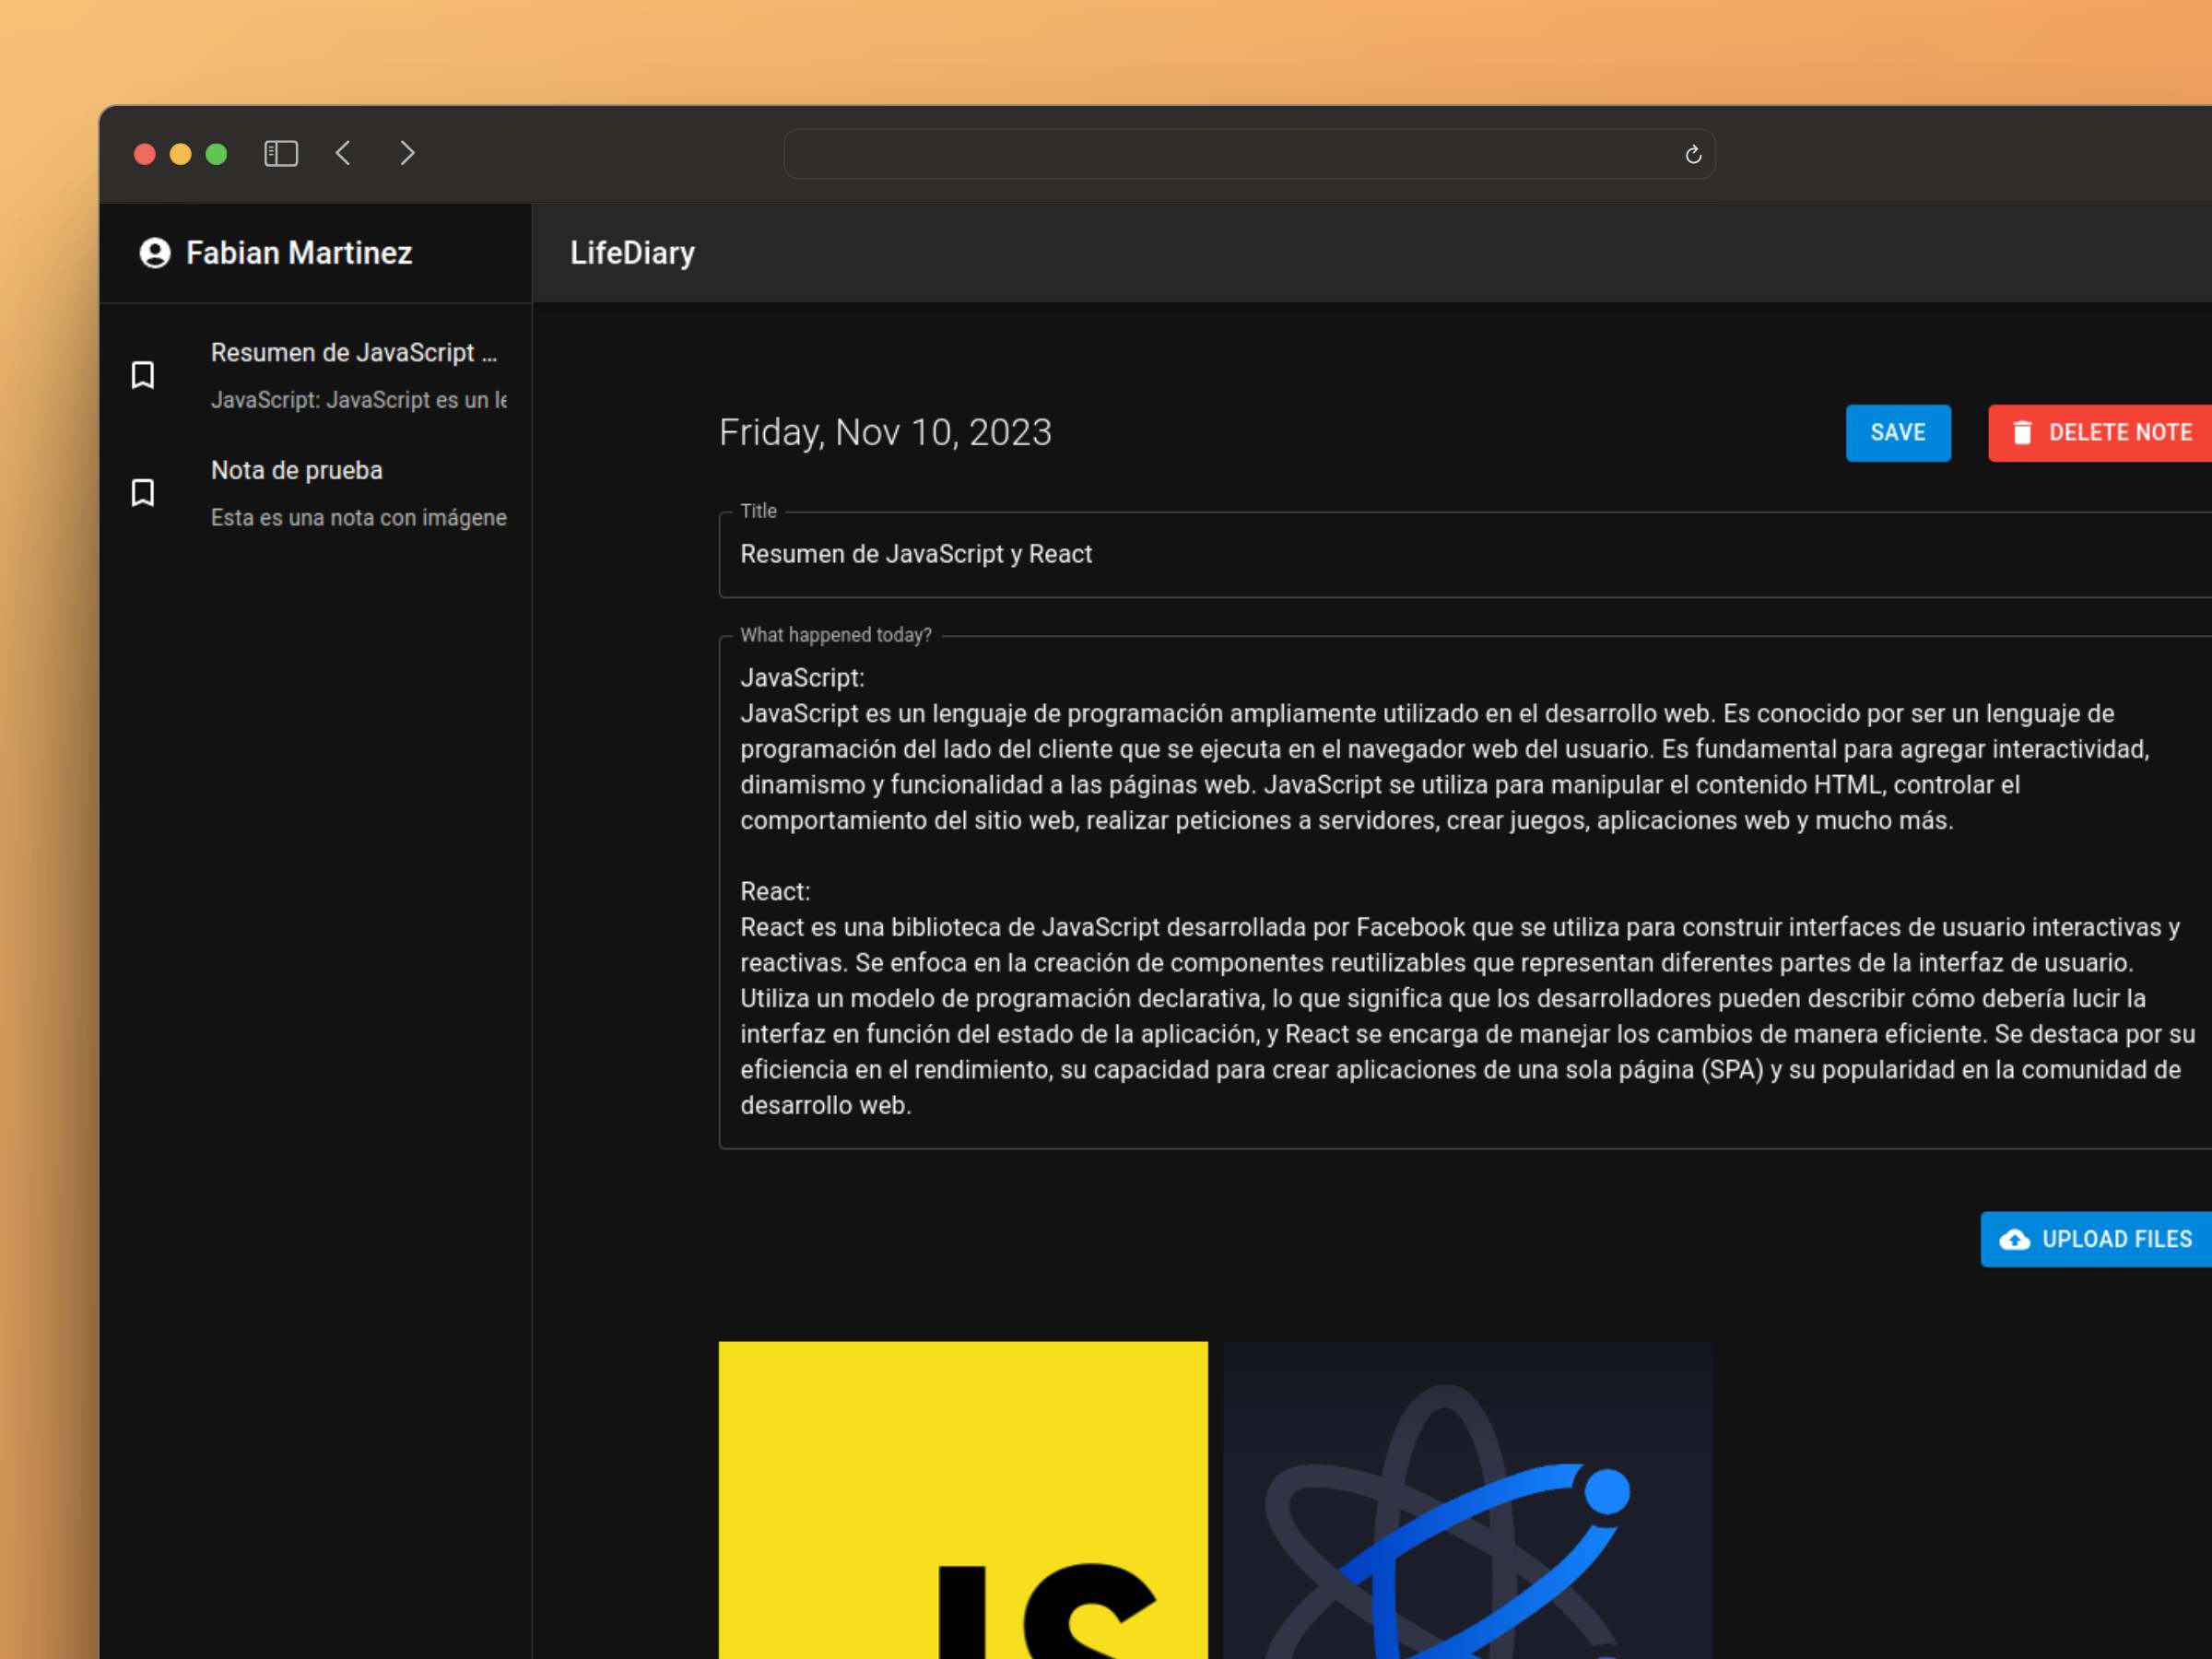Click the date Friday, Nov 10, 2023
Screen dimensions: 2212x1659
[x=885, y=433]
